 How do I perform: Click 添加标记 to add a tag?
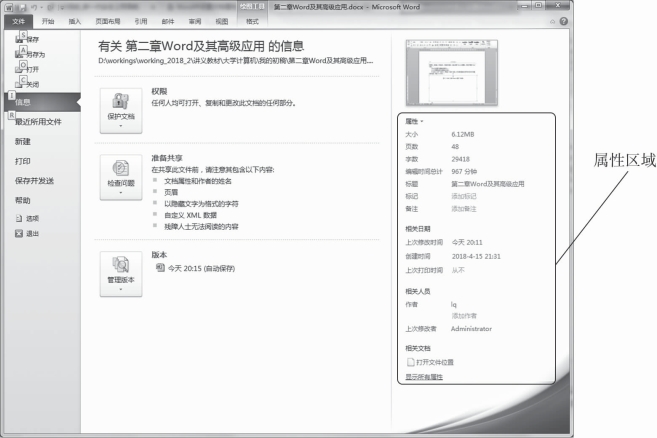[x=464, y=196]
